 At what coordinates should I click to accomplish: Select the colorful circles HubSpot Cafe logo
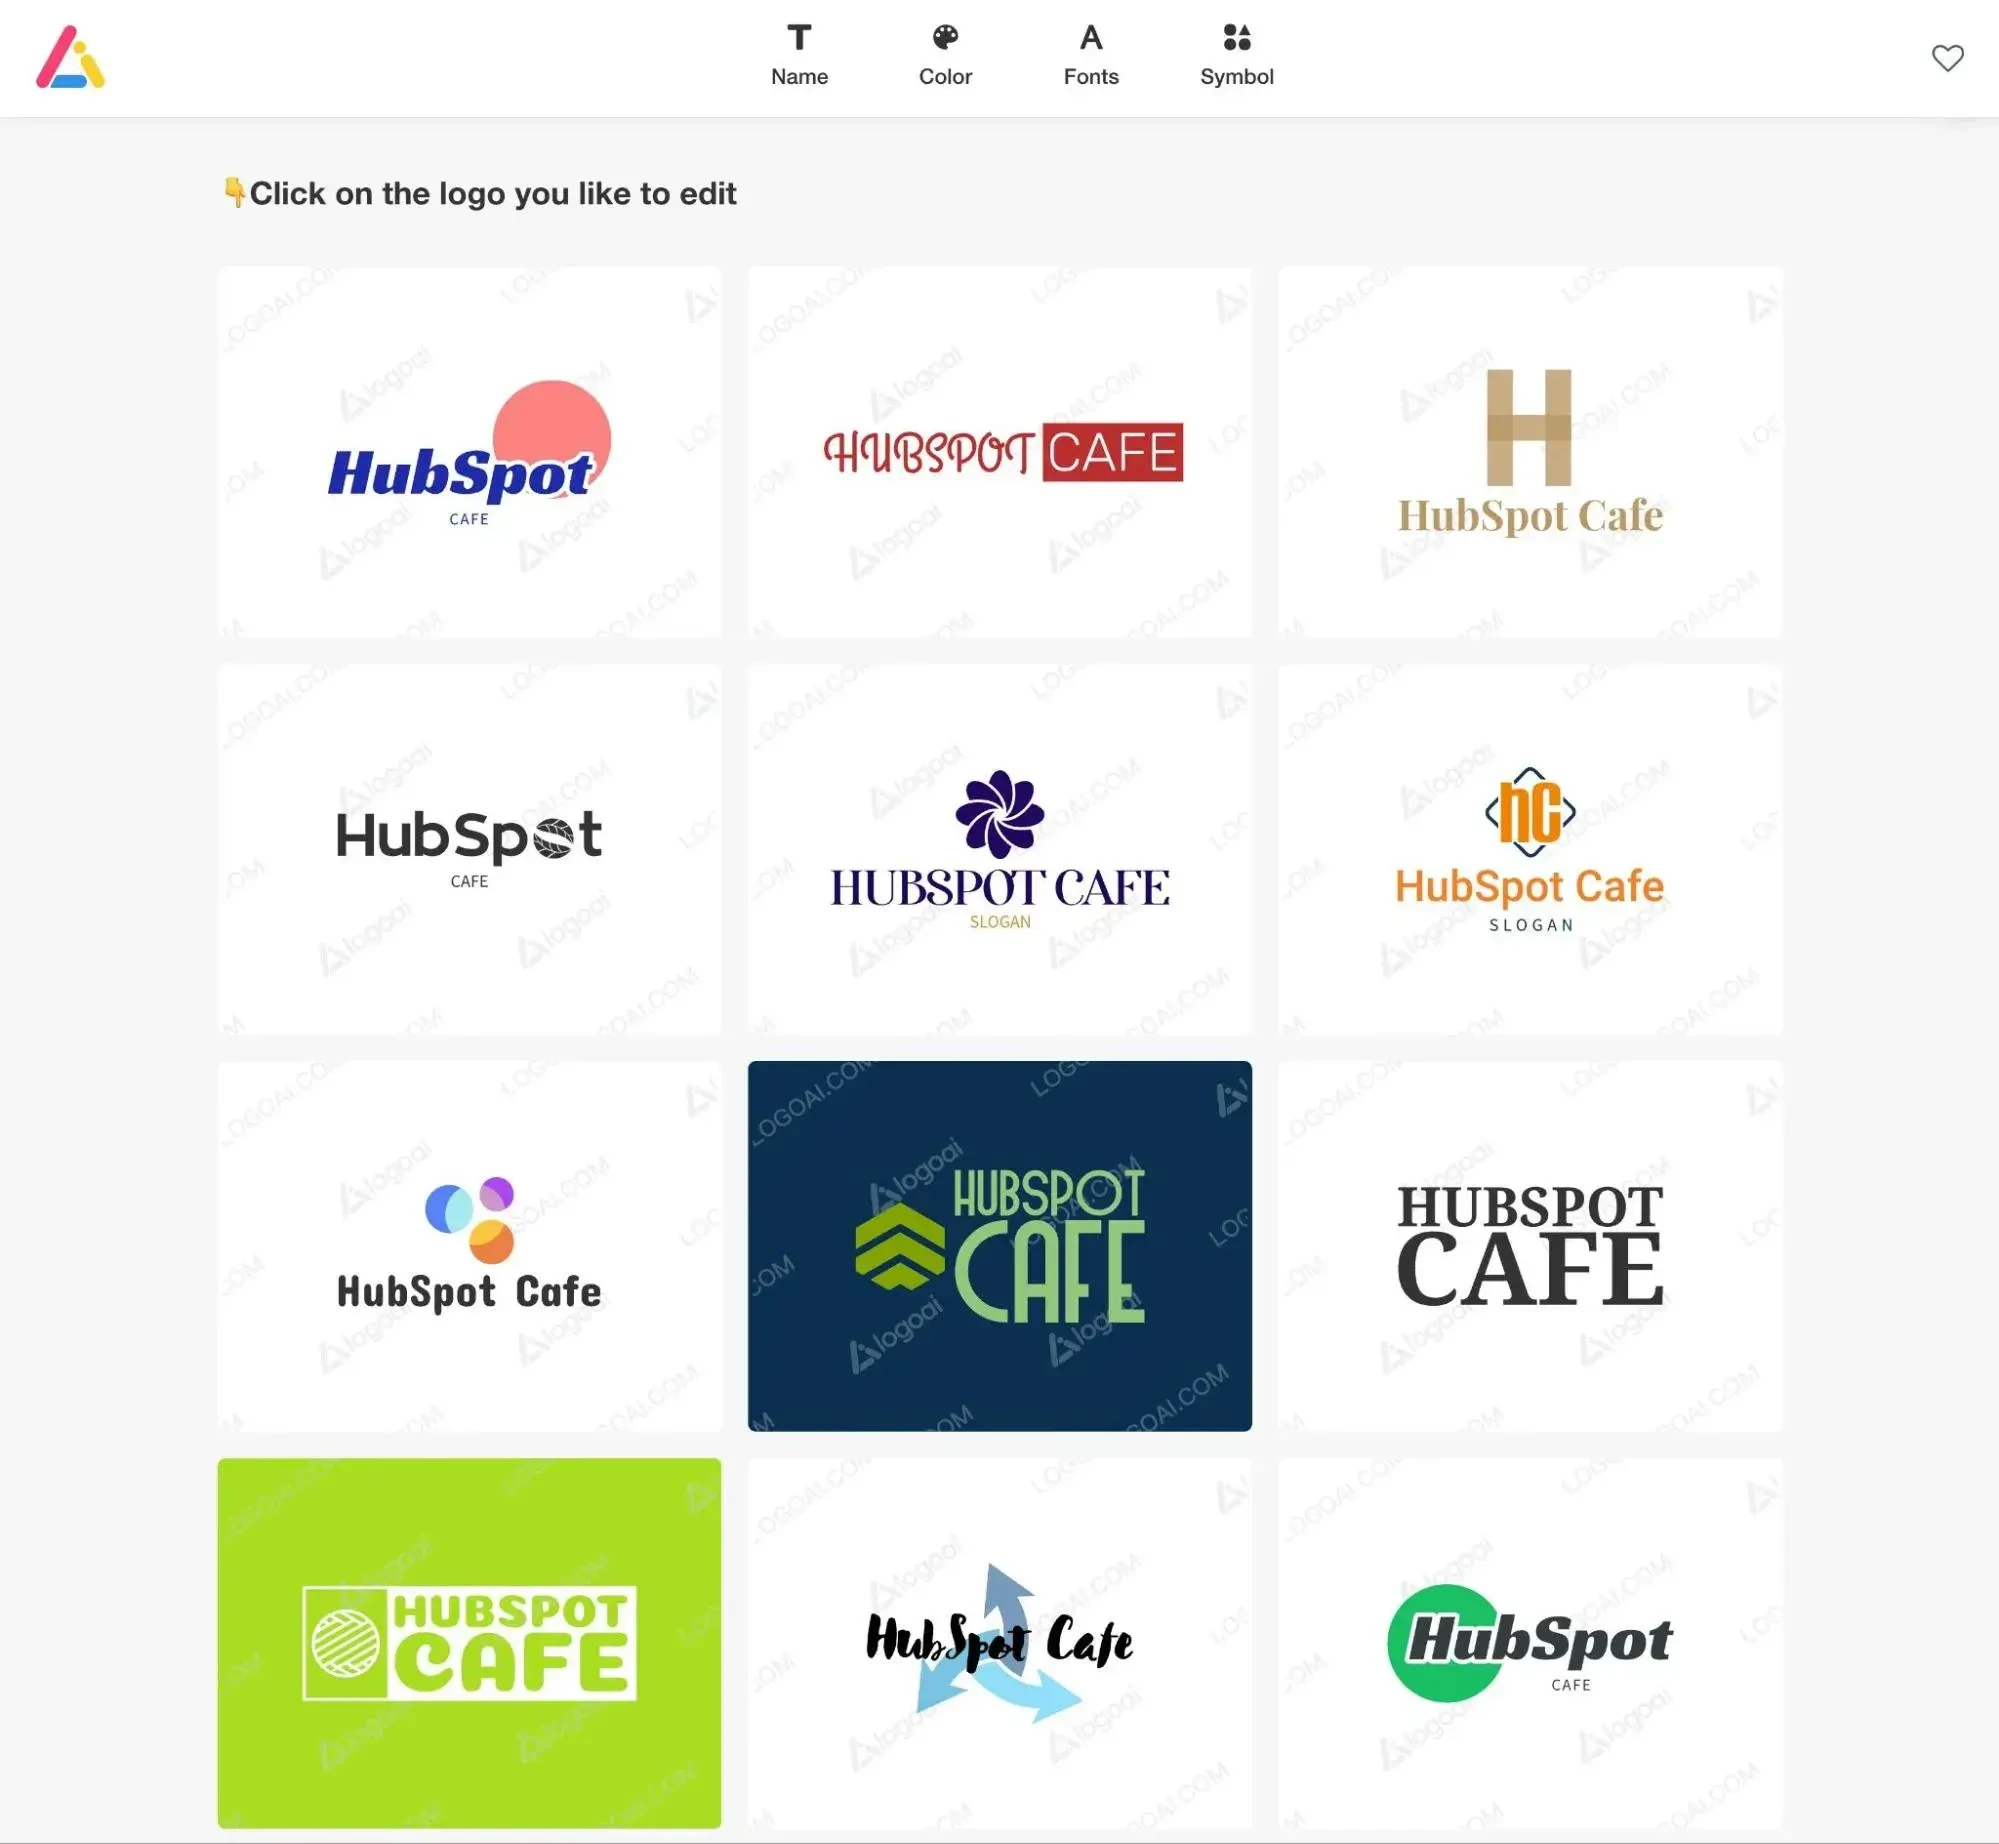click(x=468, y=1245)
